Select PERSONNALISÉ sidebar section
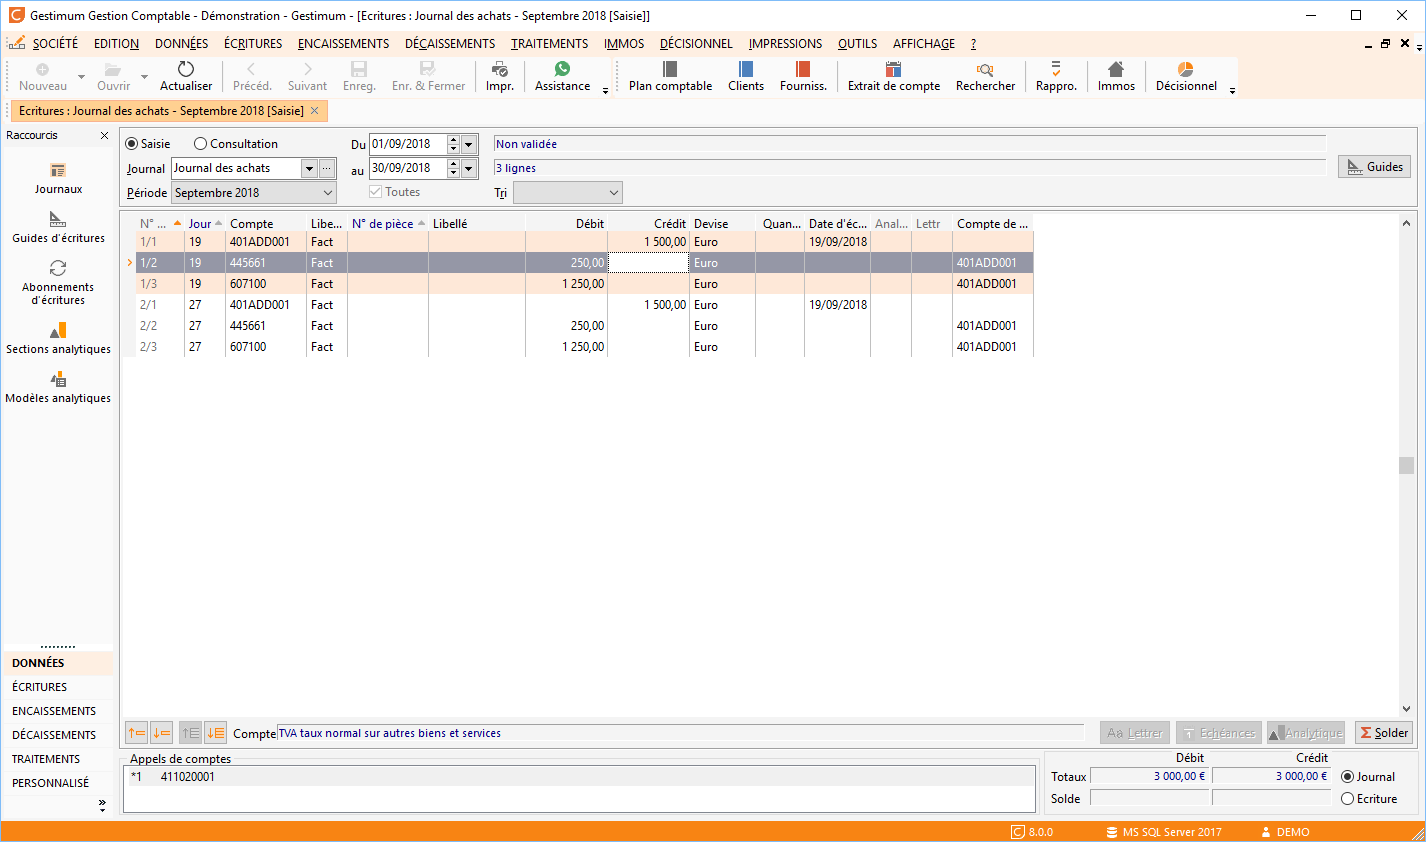The height and width of the screenshot is (842, 1426). pyautogui.click(x=57, y=783)
